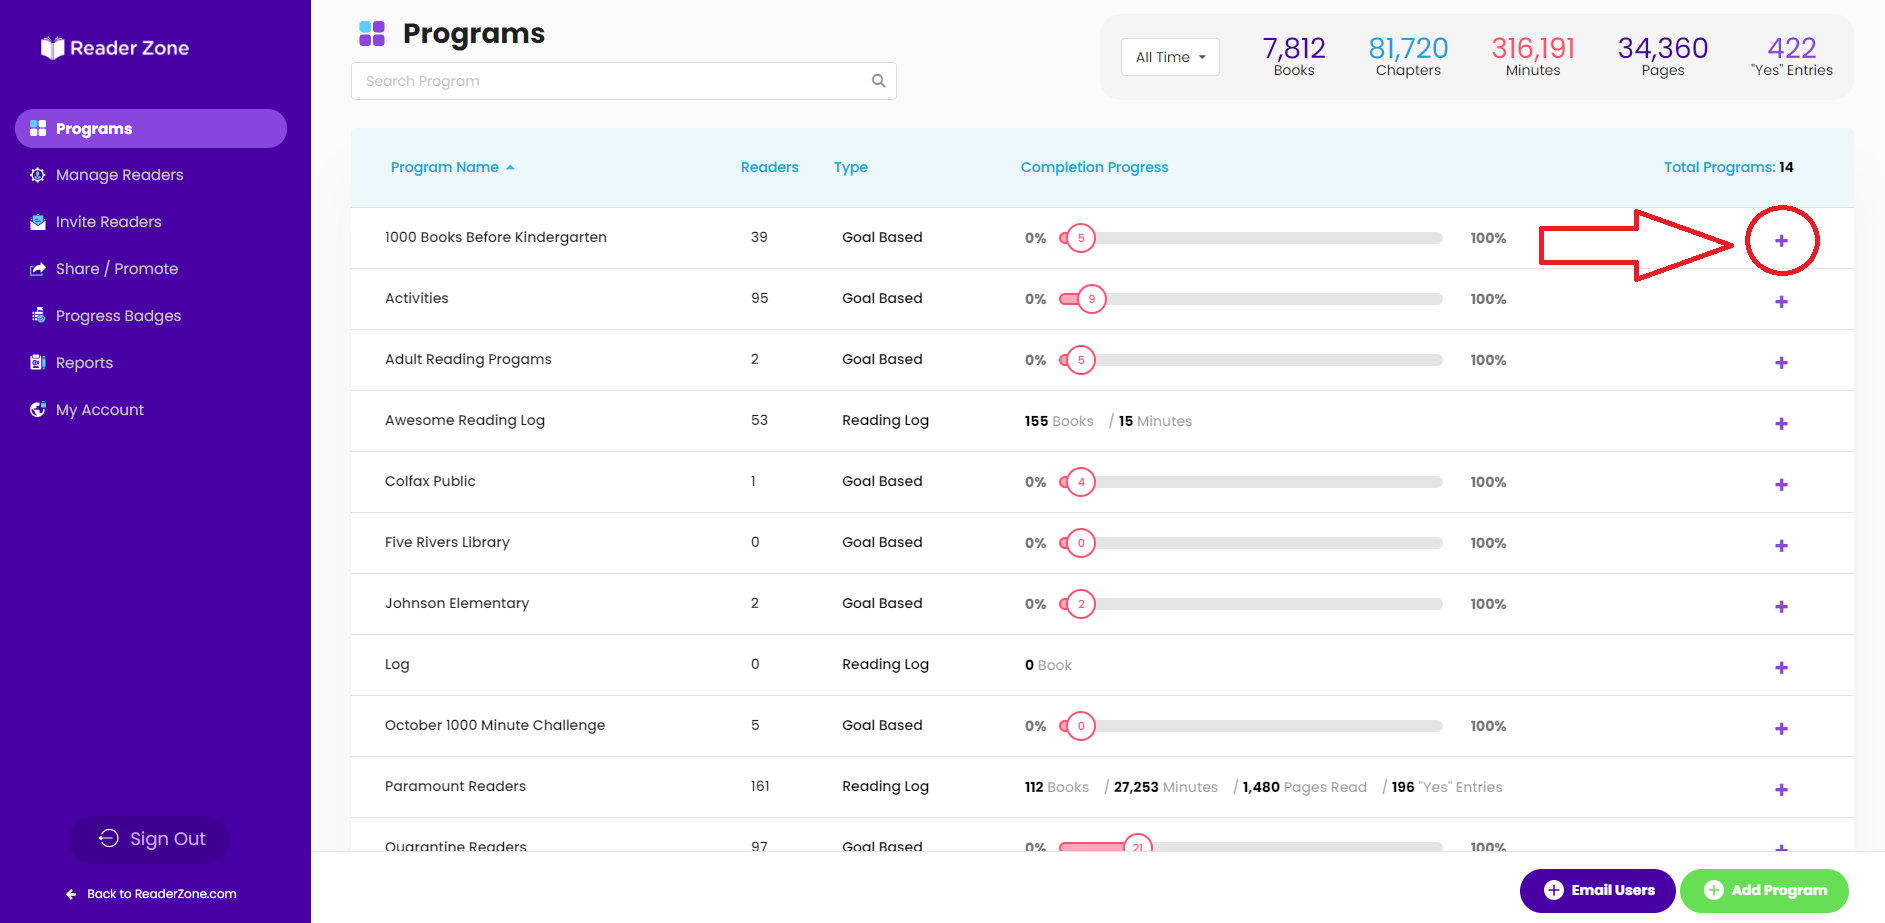Open the All Time period dropdown
This screenshot has height=923, width=1885.
tap(1170, 57)
